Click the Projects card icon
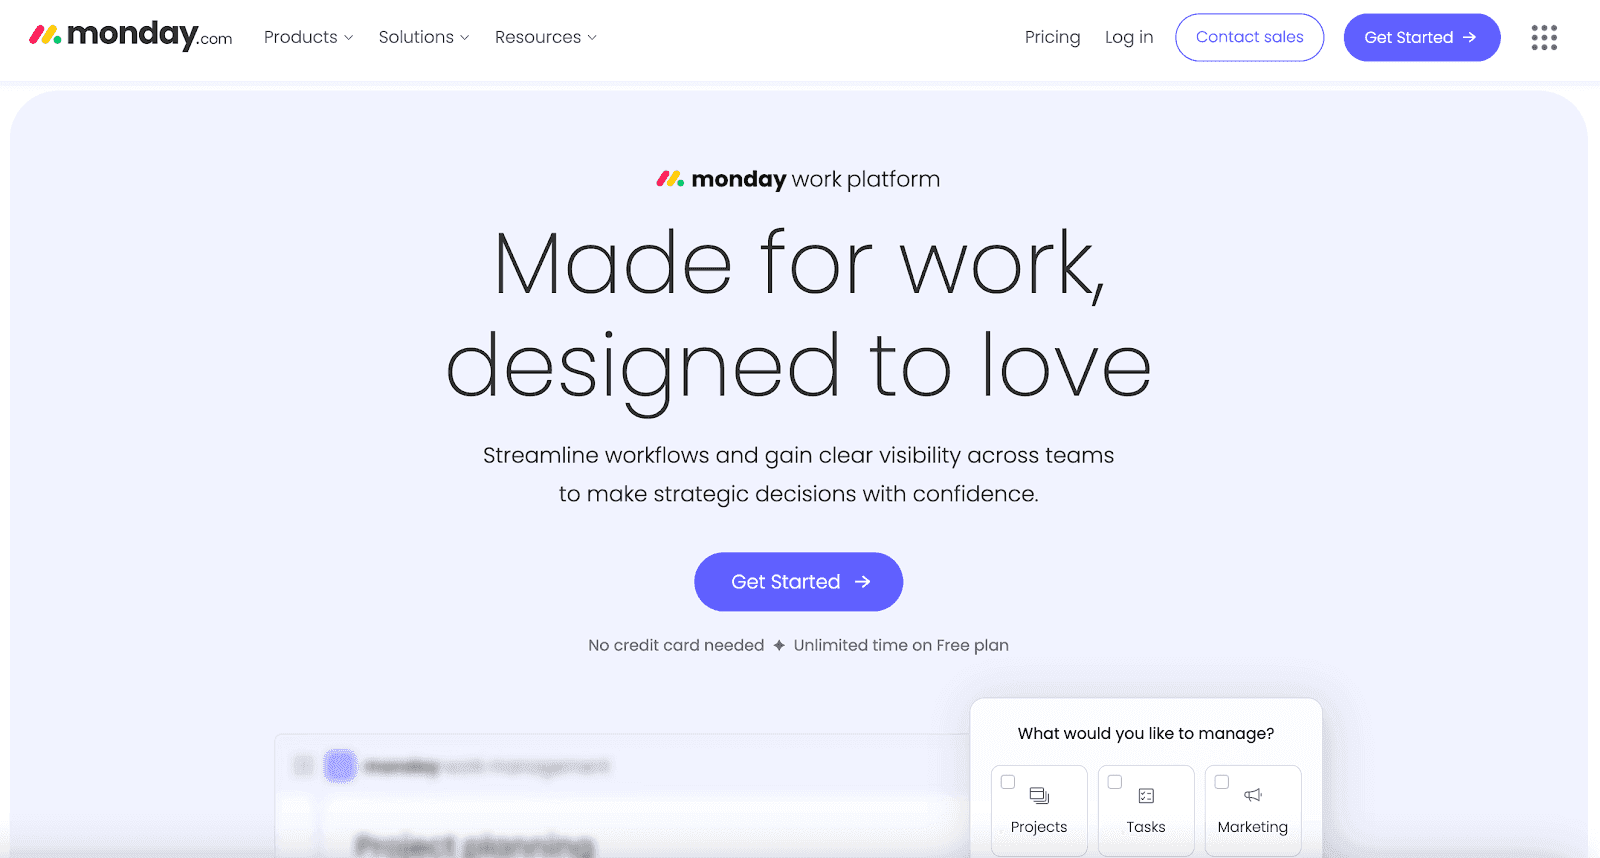The image size is (1600, 858). click(x=1039, y=796)
